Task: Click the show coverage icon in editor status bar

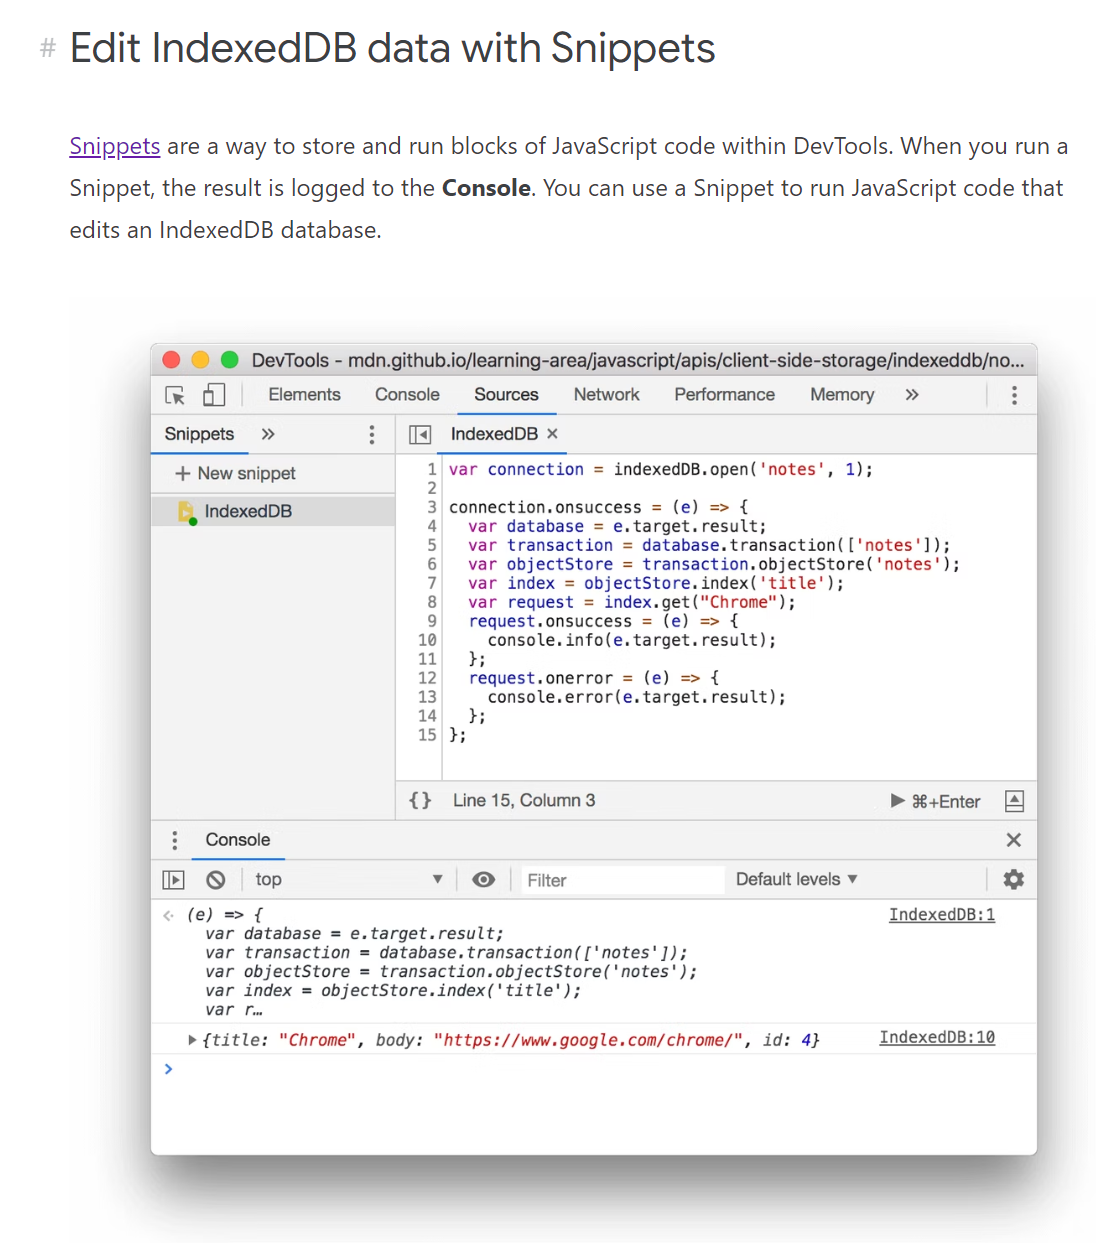Action: click(x=1014, y=801)
